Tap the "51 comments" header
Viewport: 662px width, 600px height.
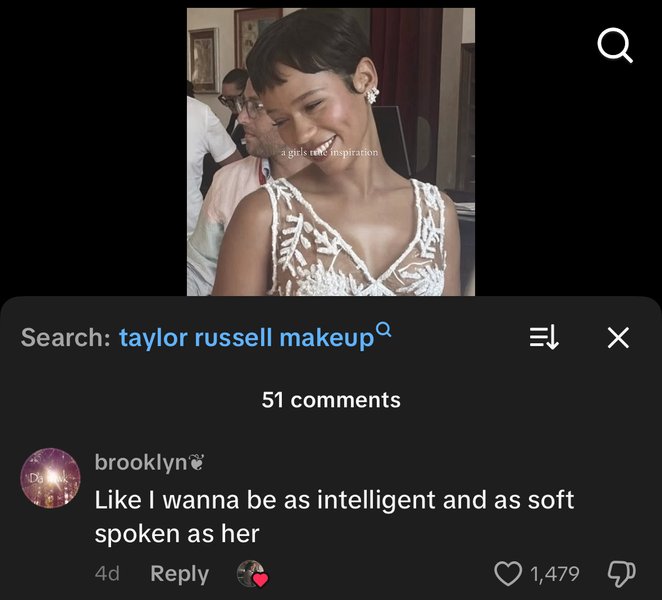tap(331, 400)
